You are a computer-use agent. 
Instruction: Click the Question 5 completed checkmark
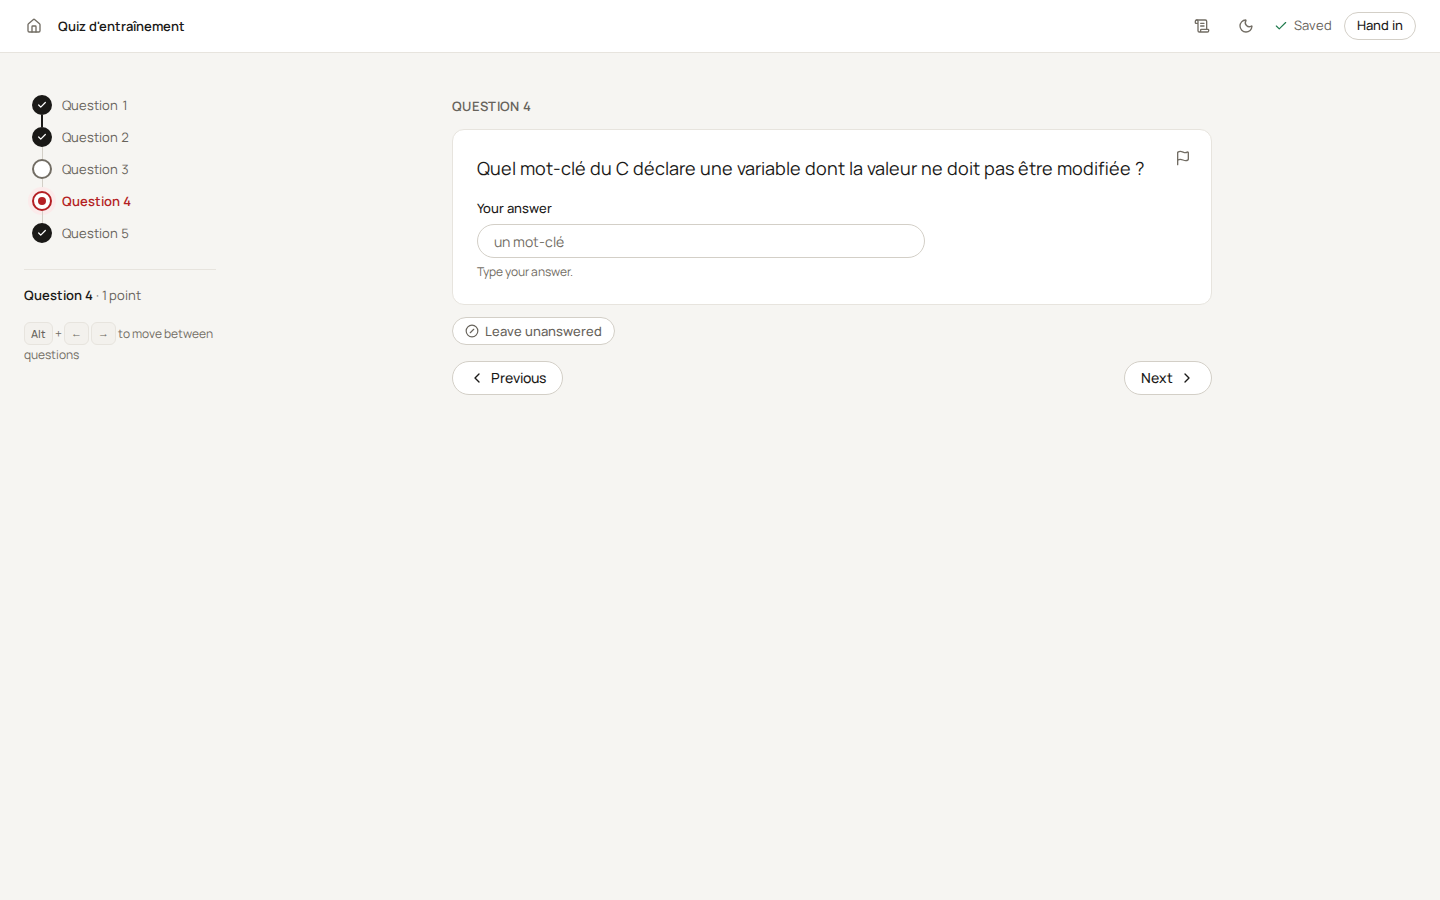point(42,233)
